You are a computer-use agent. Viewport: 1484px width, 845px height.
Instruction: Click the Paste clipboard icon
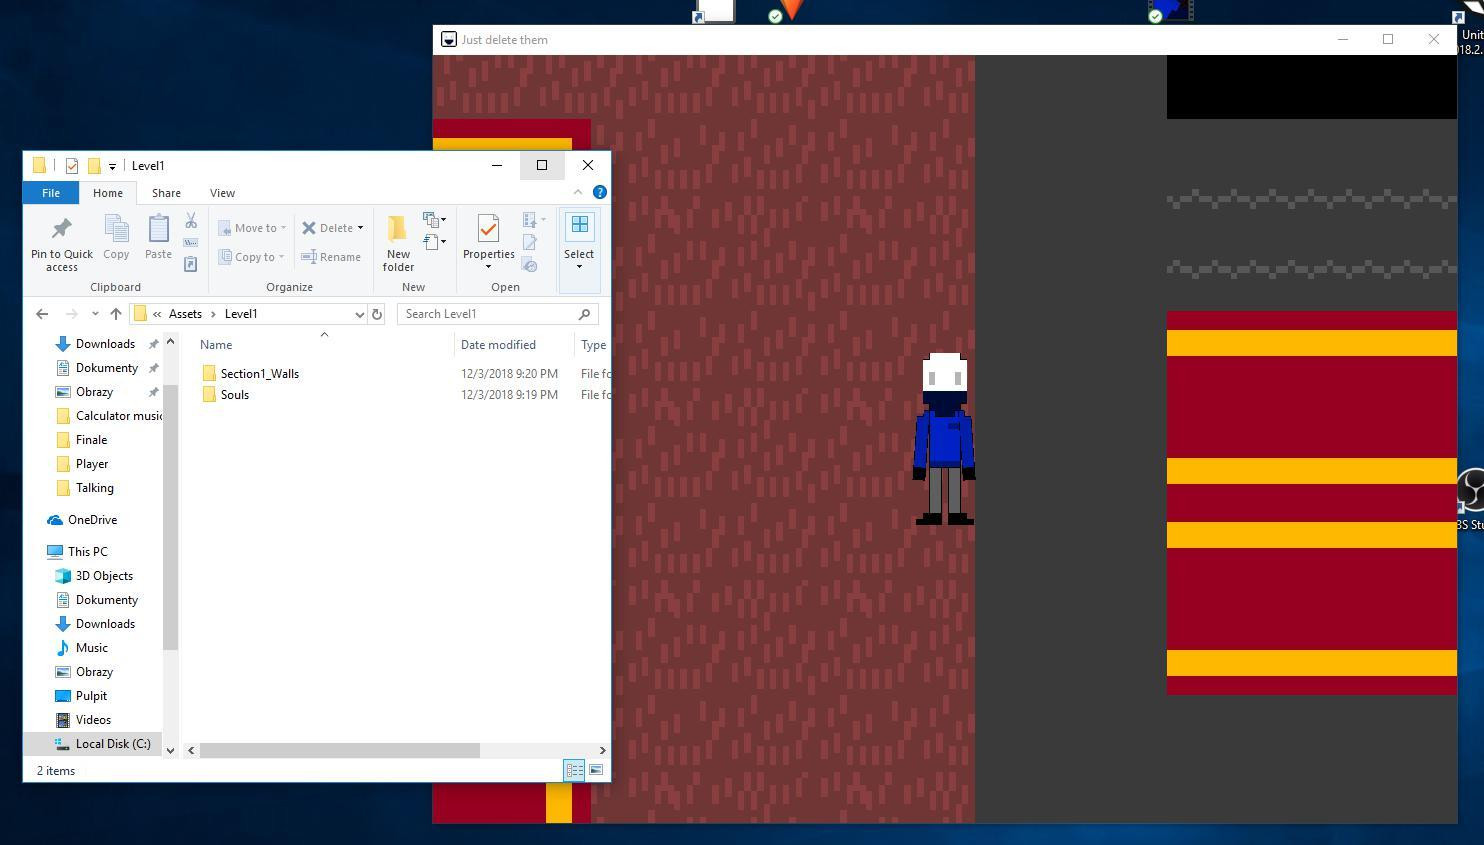[158, 237]
